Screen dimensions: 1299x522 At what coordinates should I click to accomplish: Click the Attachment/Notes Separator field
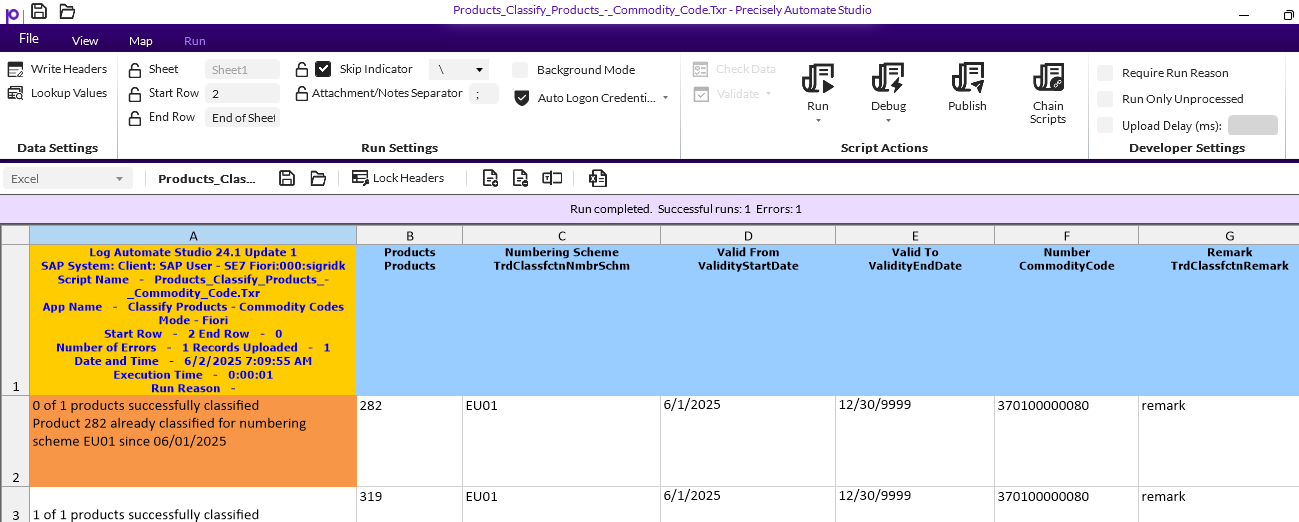(484, 94)
